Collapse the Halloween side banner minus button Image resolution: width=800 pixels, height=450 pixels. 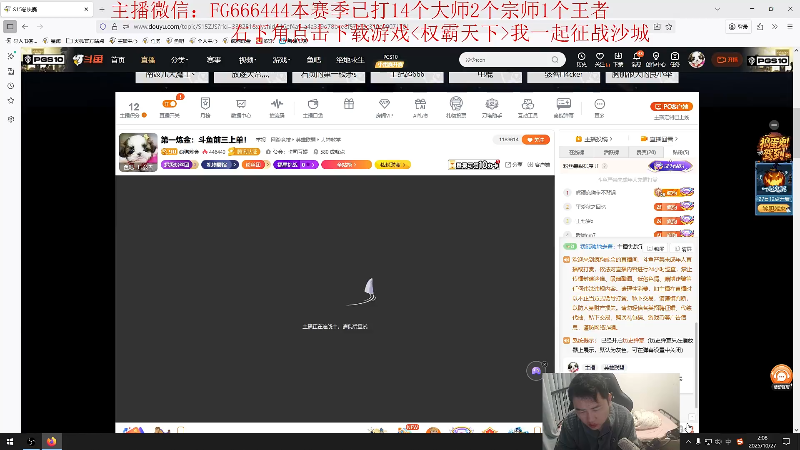(x=774, y=125)
